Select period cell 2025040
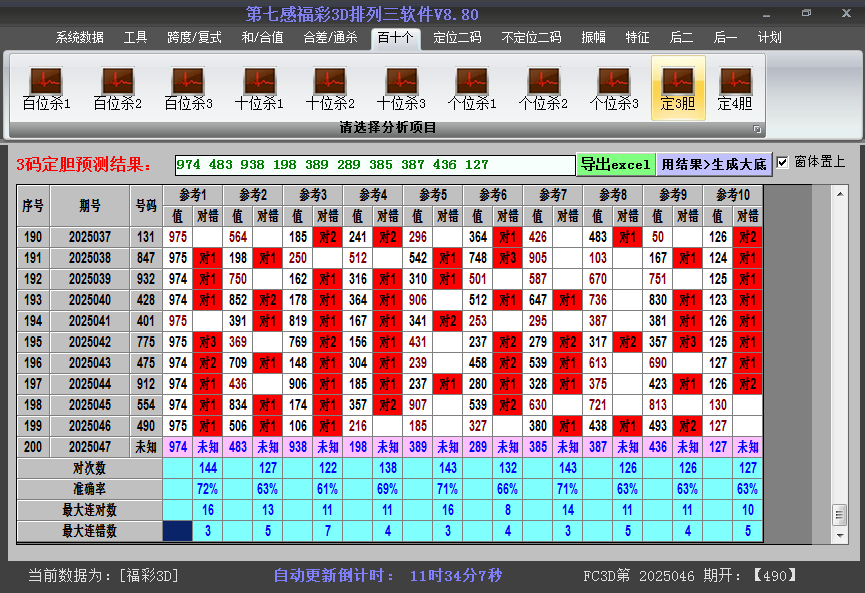865x593 pixels. point(90,300)
